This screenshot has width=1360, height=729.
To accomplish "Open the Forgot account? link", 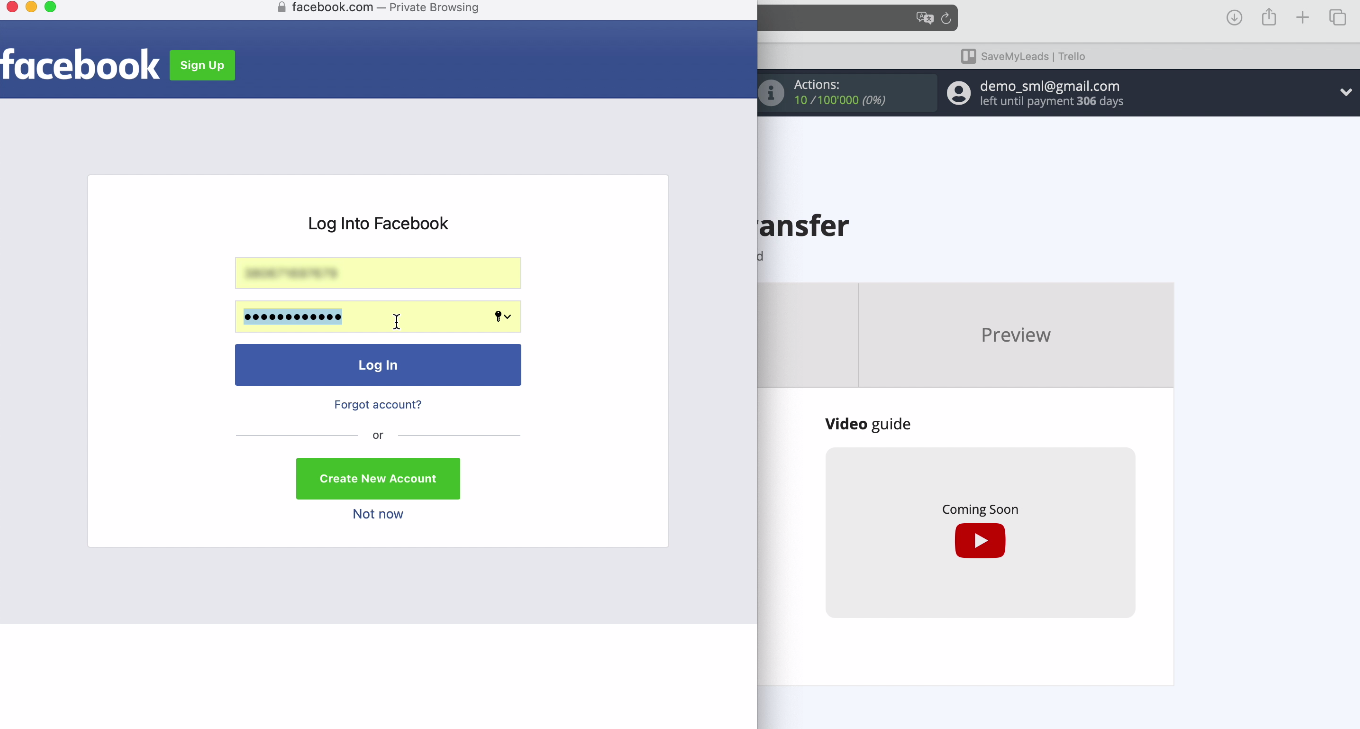I will coord(378,405).
